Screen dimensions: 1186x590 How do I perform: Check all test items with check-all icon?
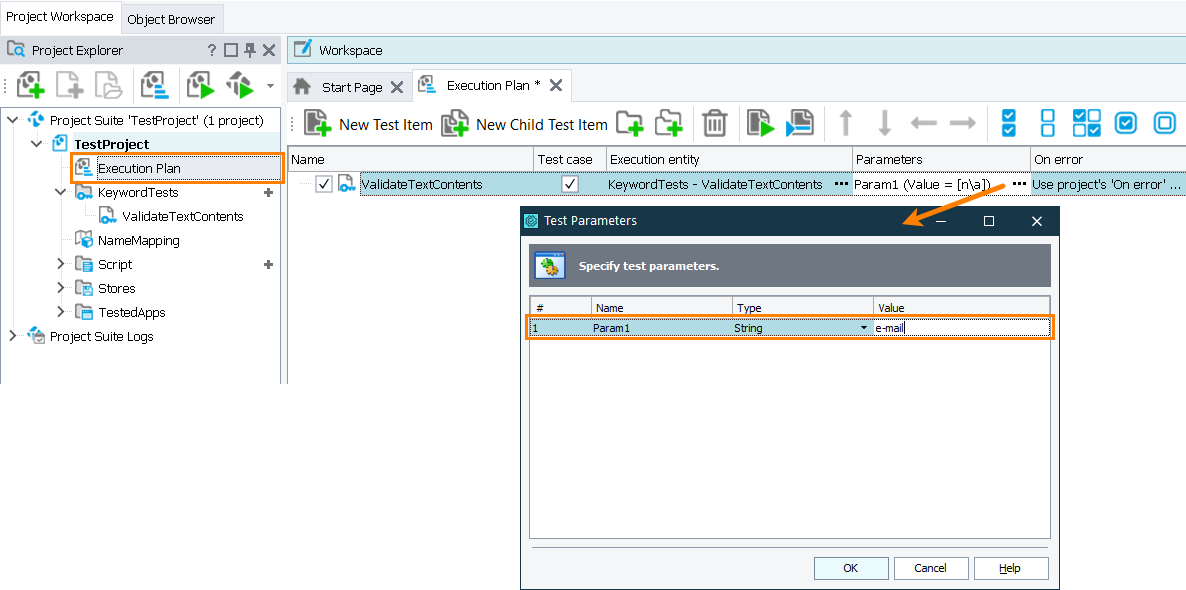click(x=1008, y=123)
